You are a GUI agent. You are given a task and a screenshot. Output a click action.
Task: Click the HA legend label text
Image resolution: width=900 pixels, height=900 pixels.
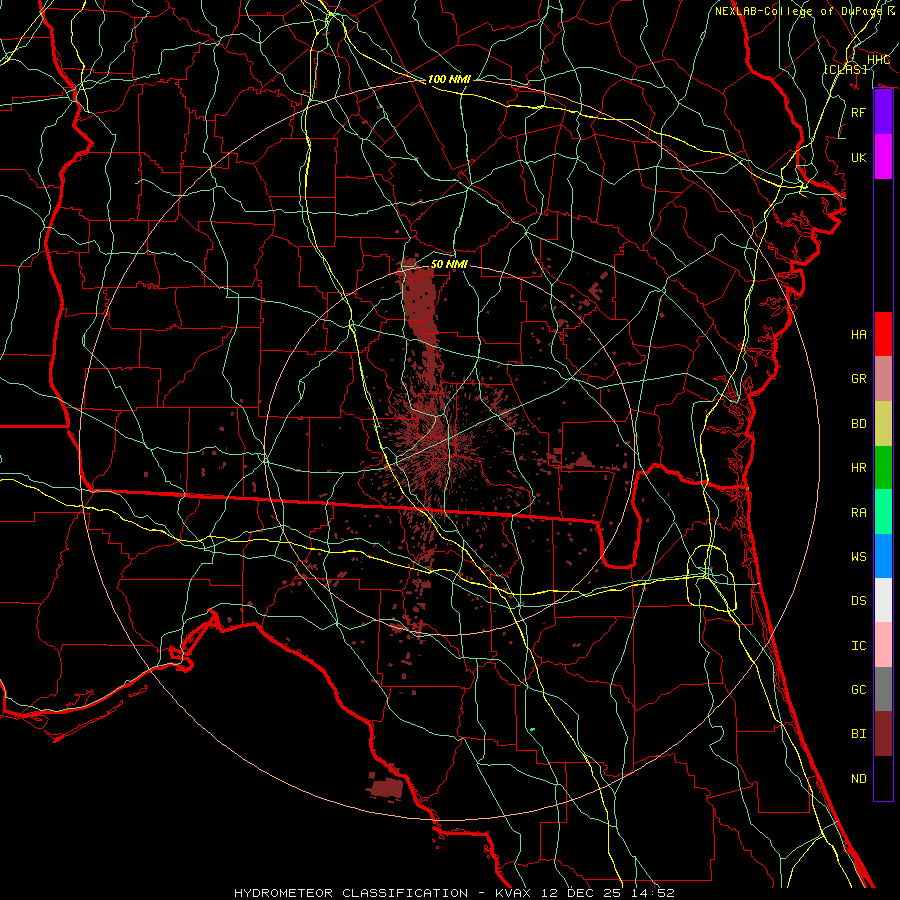(x=859, y=334)
